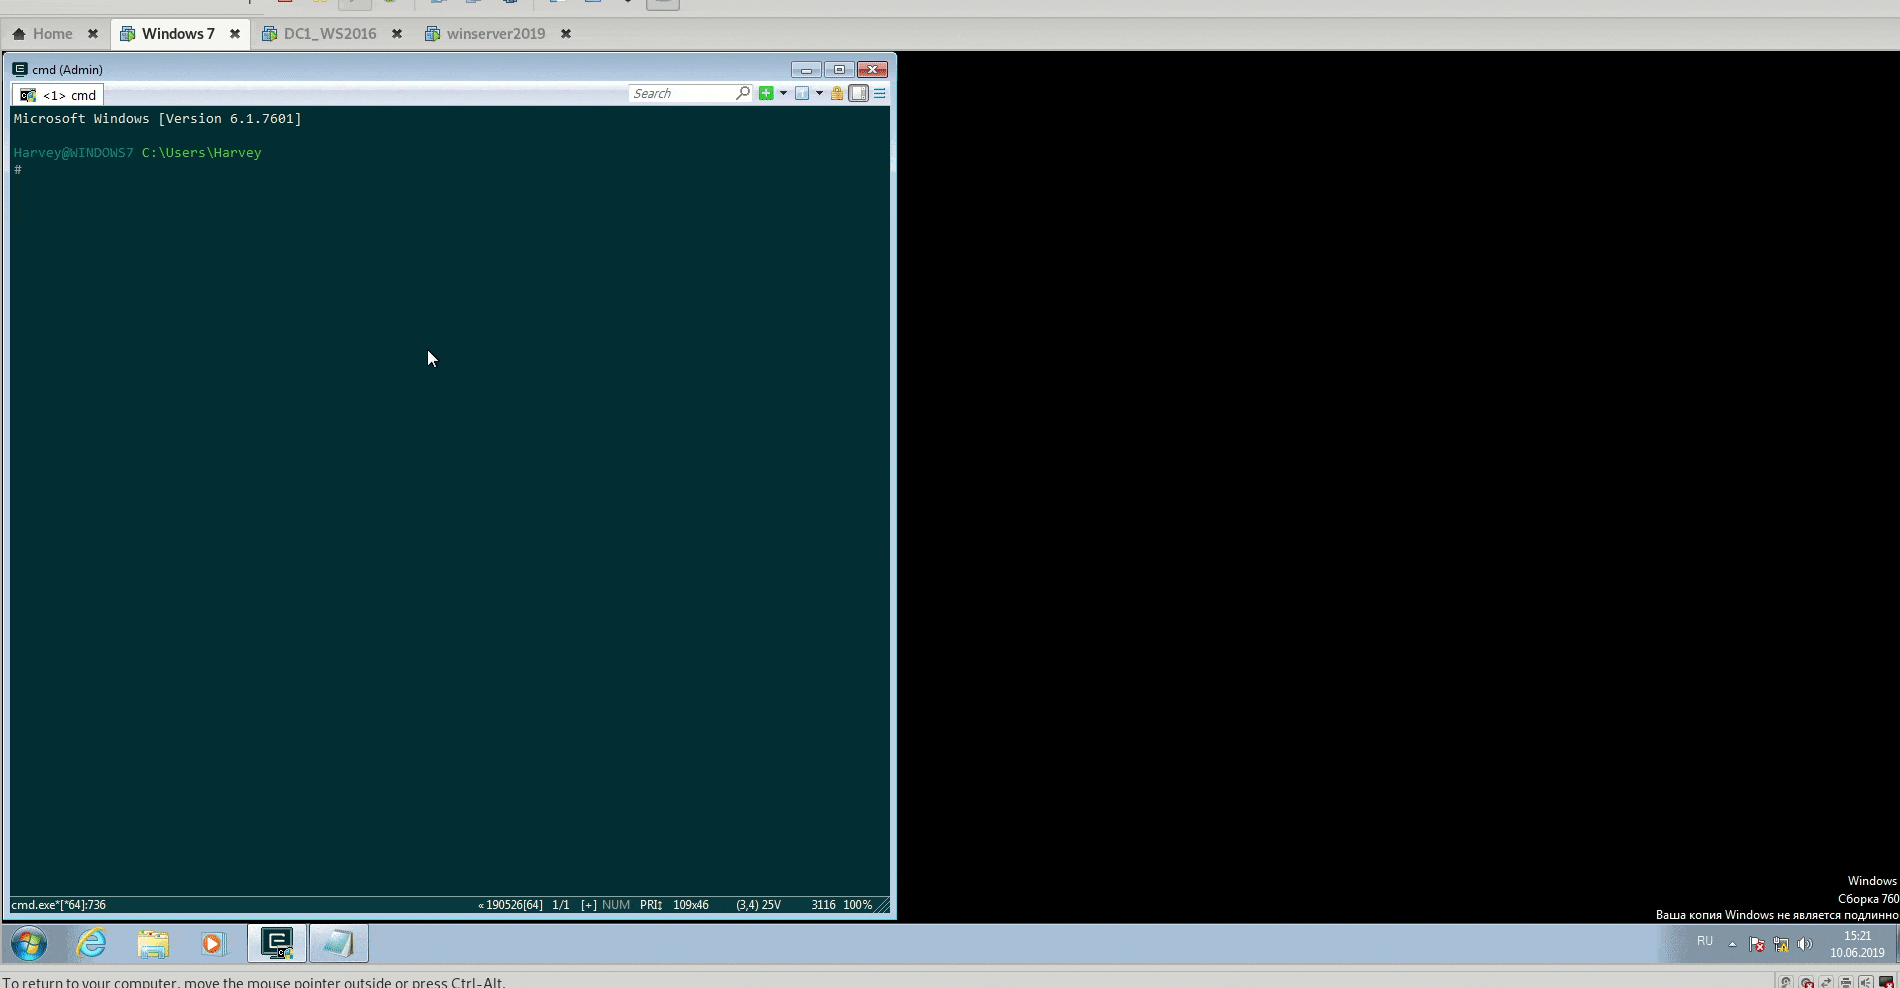Click the PRI indicator in status bar
This screenshot has width=1900, height=988.
click(x=651, y=905)
